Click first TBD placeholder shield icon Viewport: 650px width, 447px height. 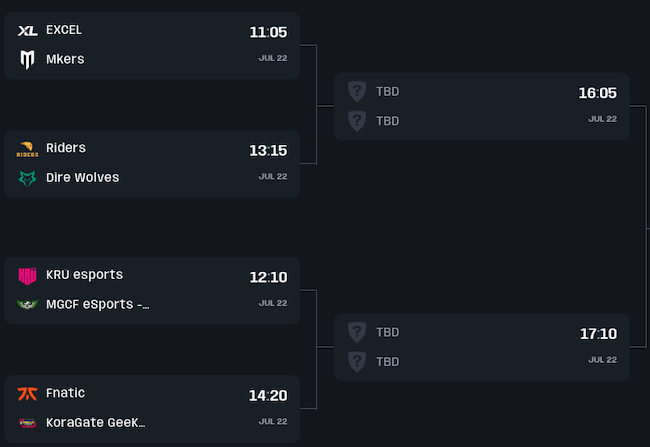[x=357, y=91]
